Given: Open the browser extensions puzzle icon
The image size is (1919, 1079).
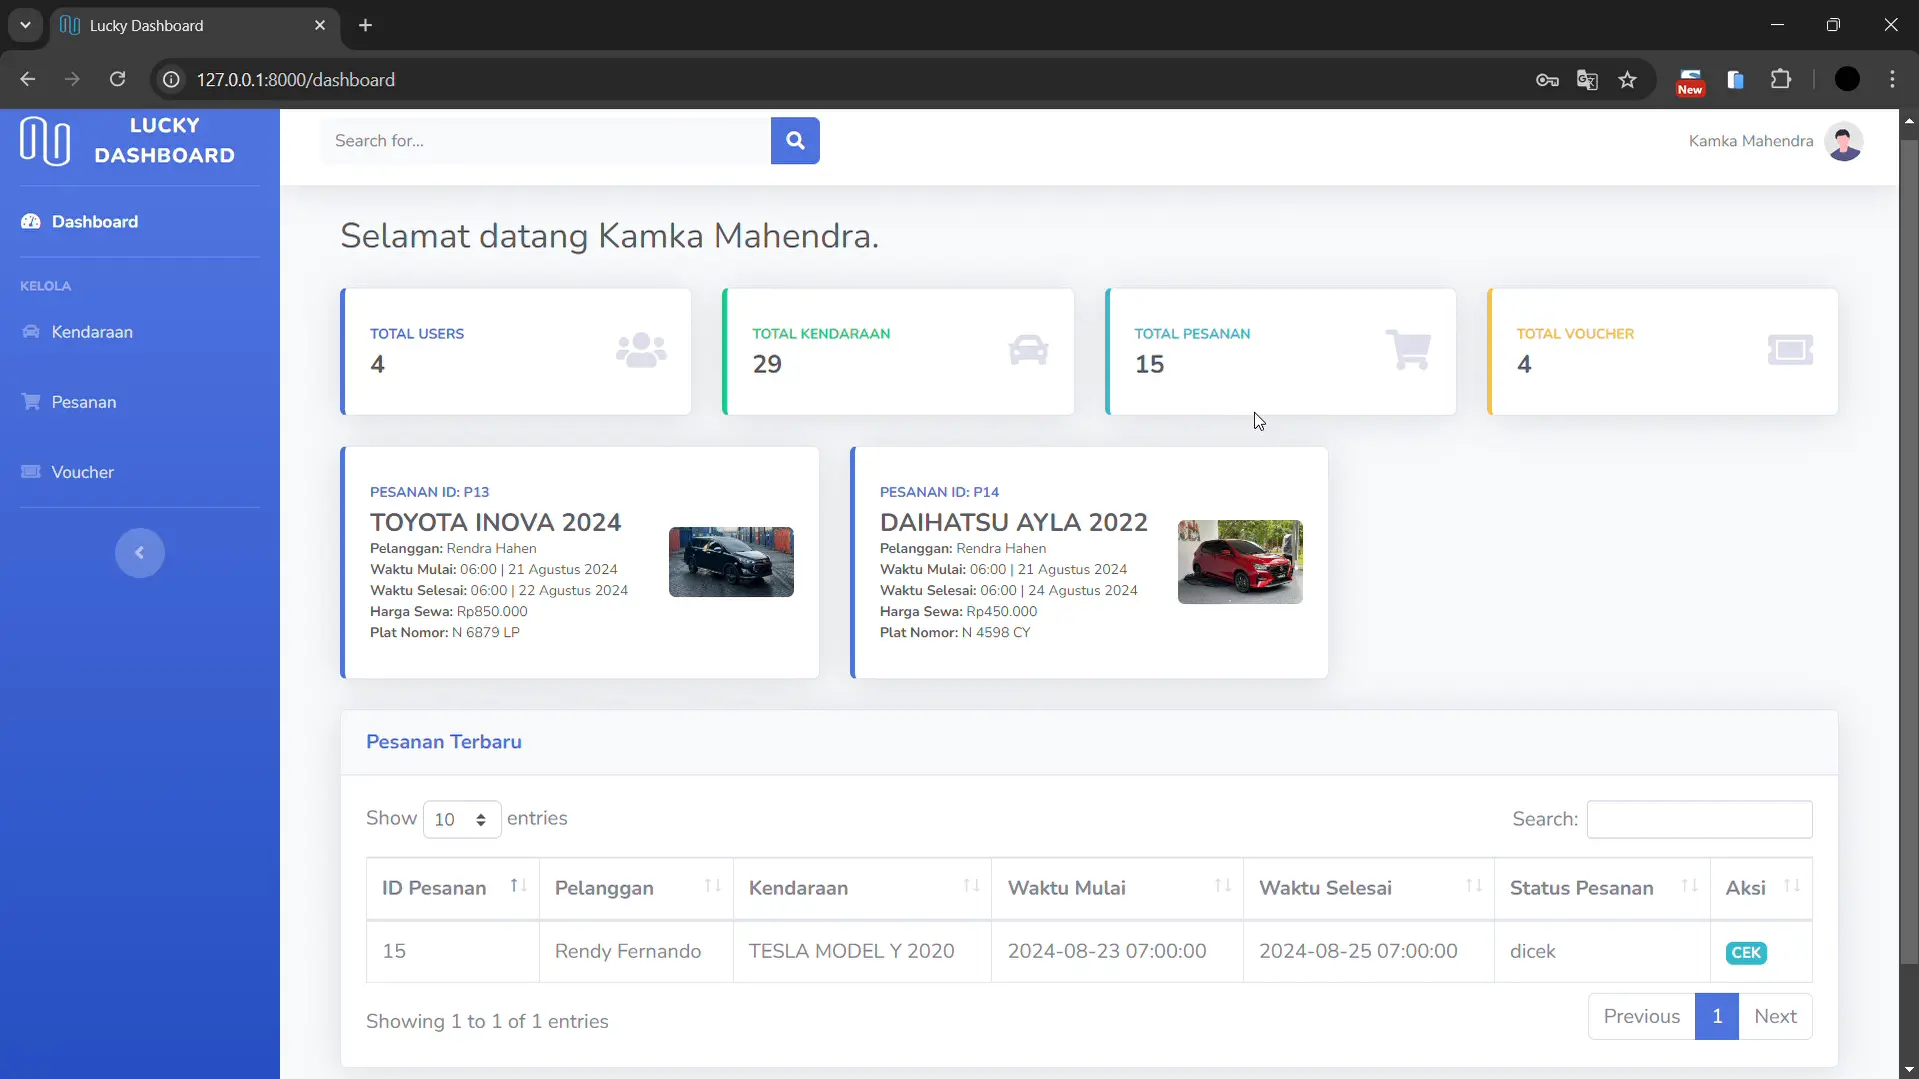Looking at the screenshot, I should pyautogui.click(x=1781, y=80).
